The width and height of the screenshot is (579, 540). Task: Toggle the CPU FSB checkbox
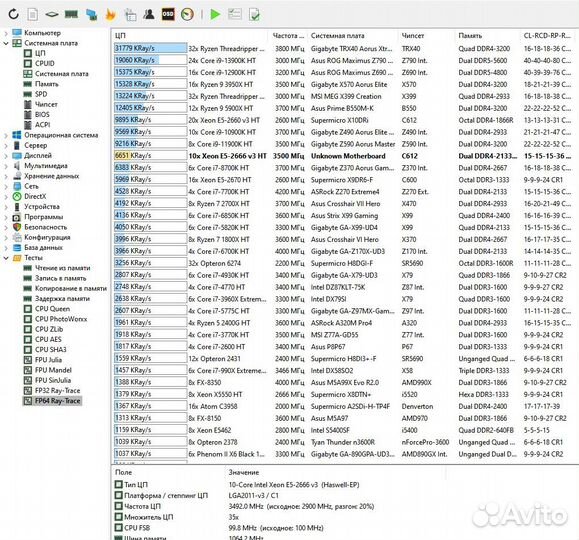tap(119, 527)
